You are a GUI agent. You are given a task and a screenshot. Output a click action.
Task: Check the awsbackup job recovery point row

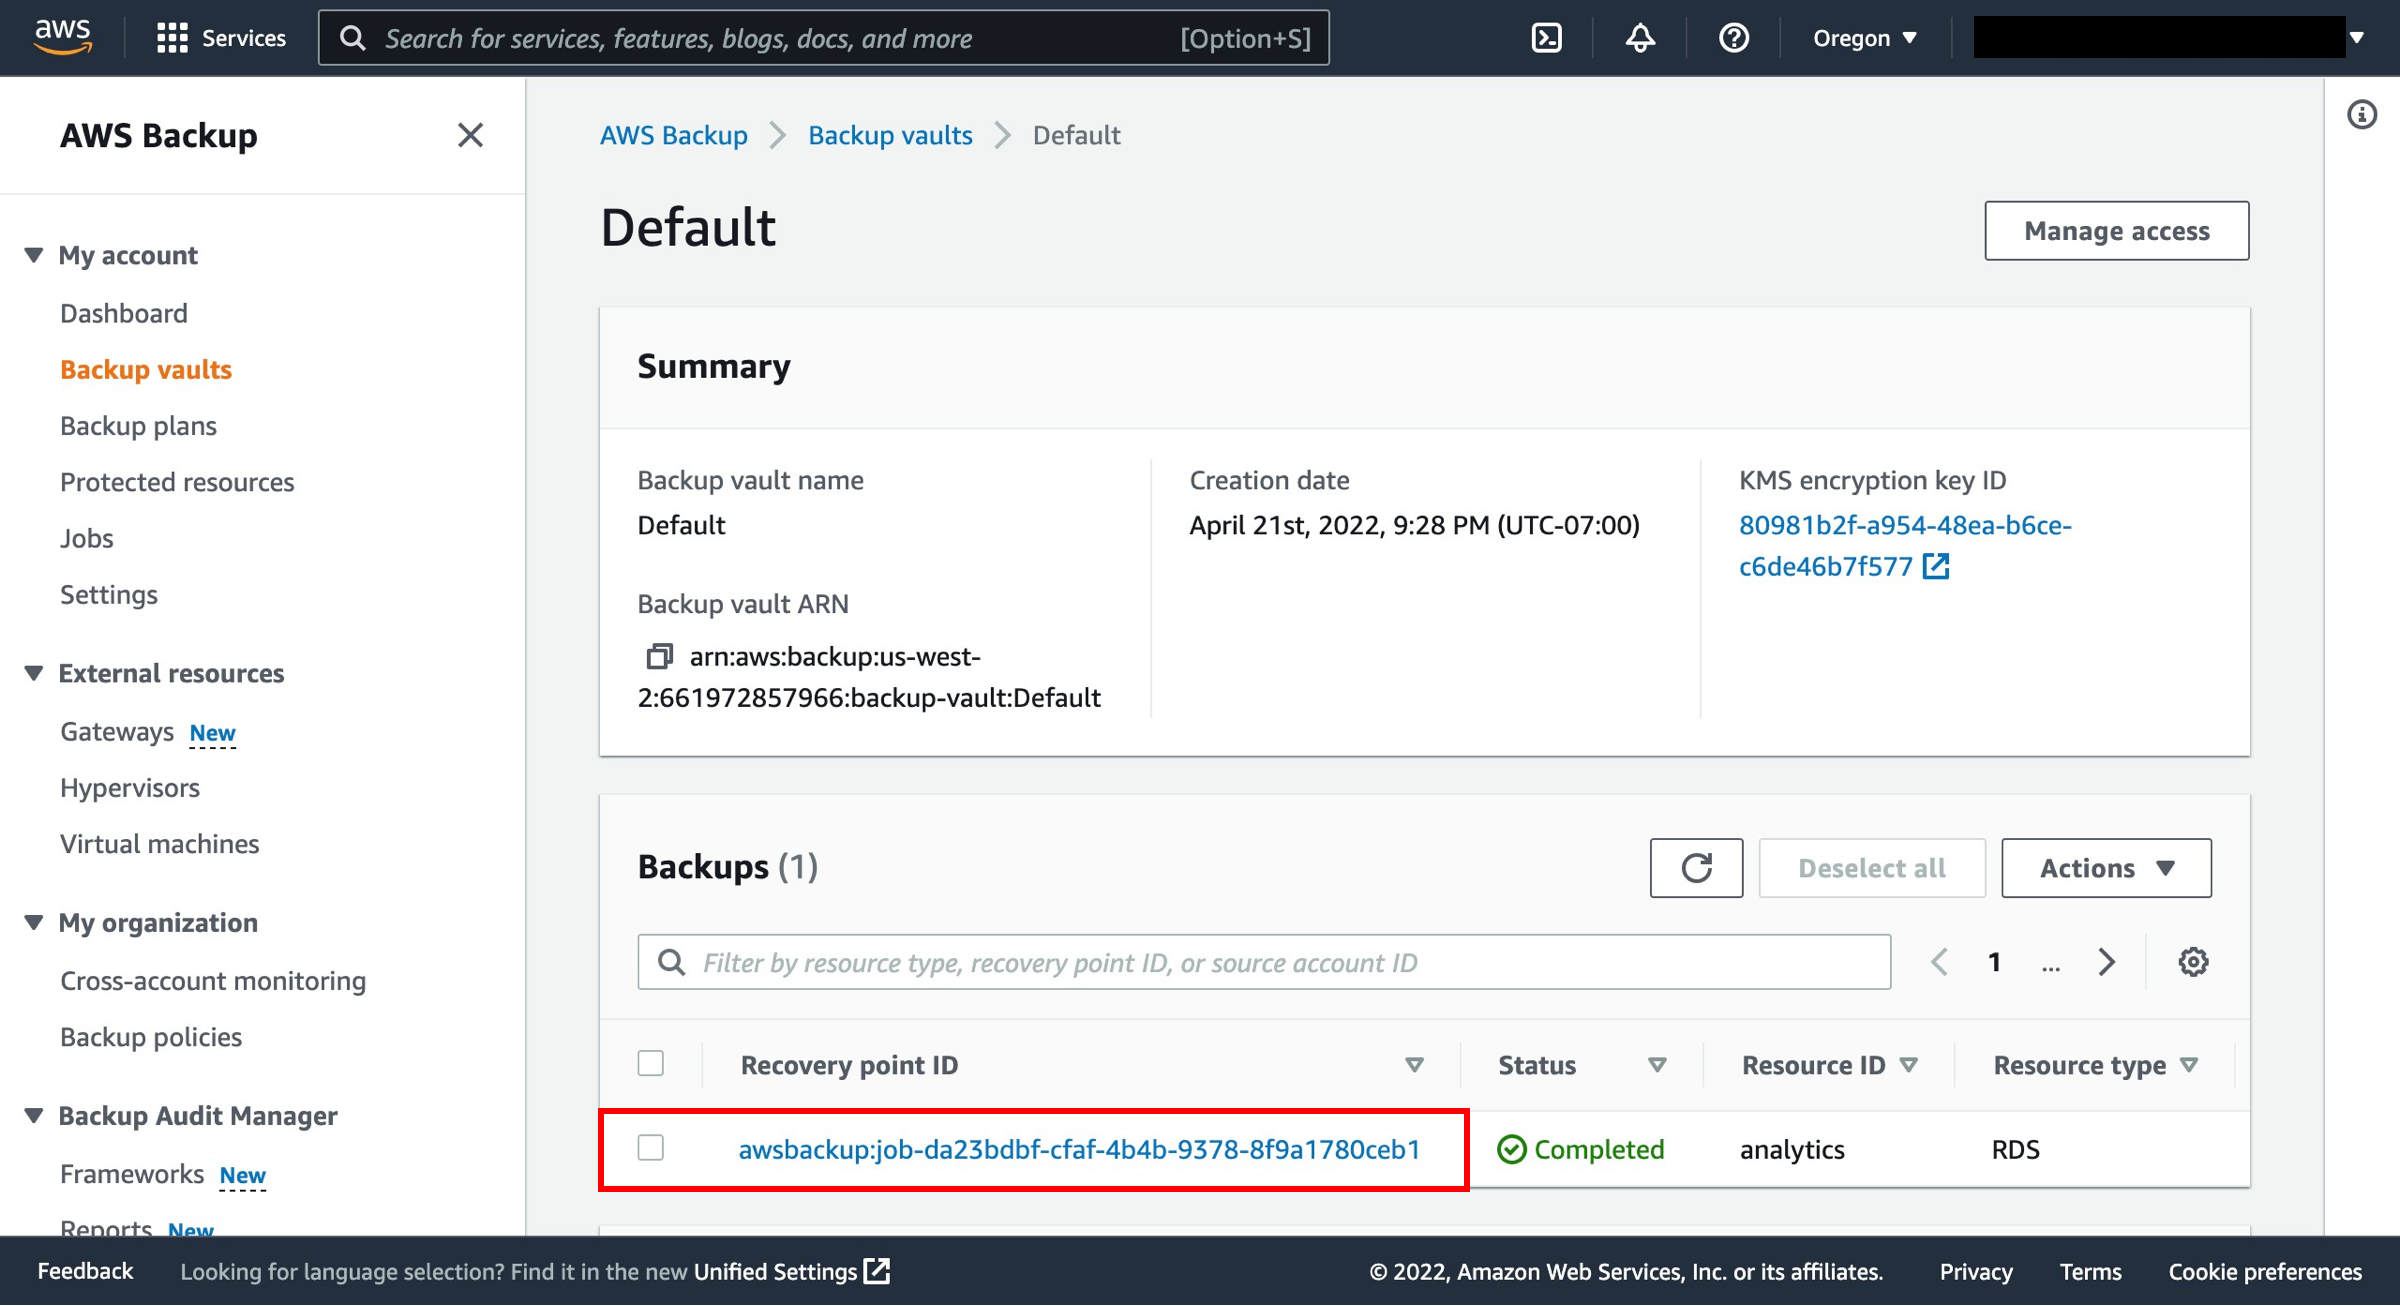click(x=651, y=1148)
